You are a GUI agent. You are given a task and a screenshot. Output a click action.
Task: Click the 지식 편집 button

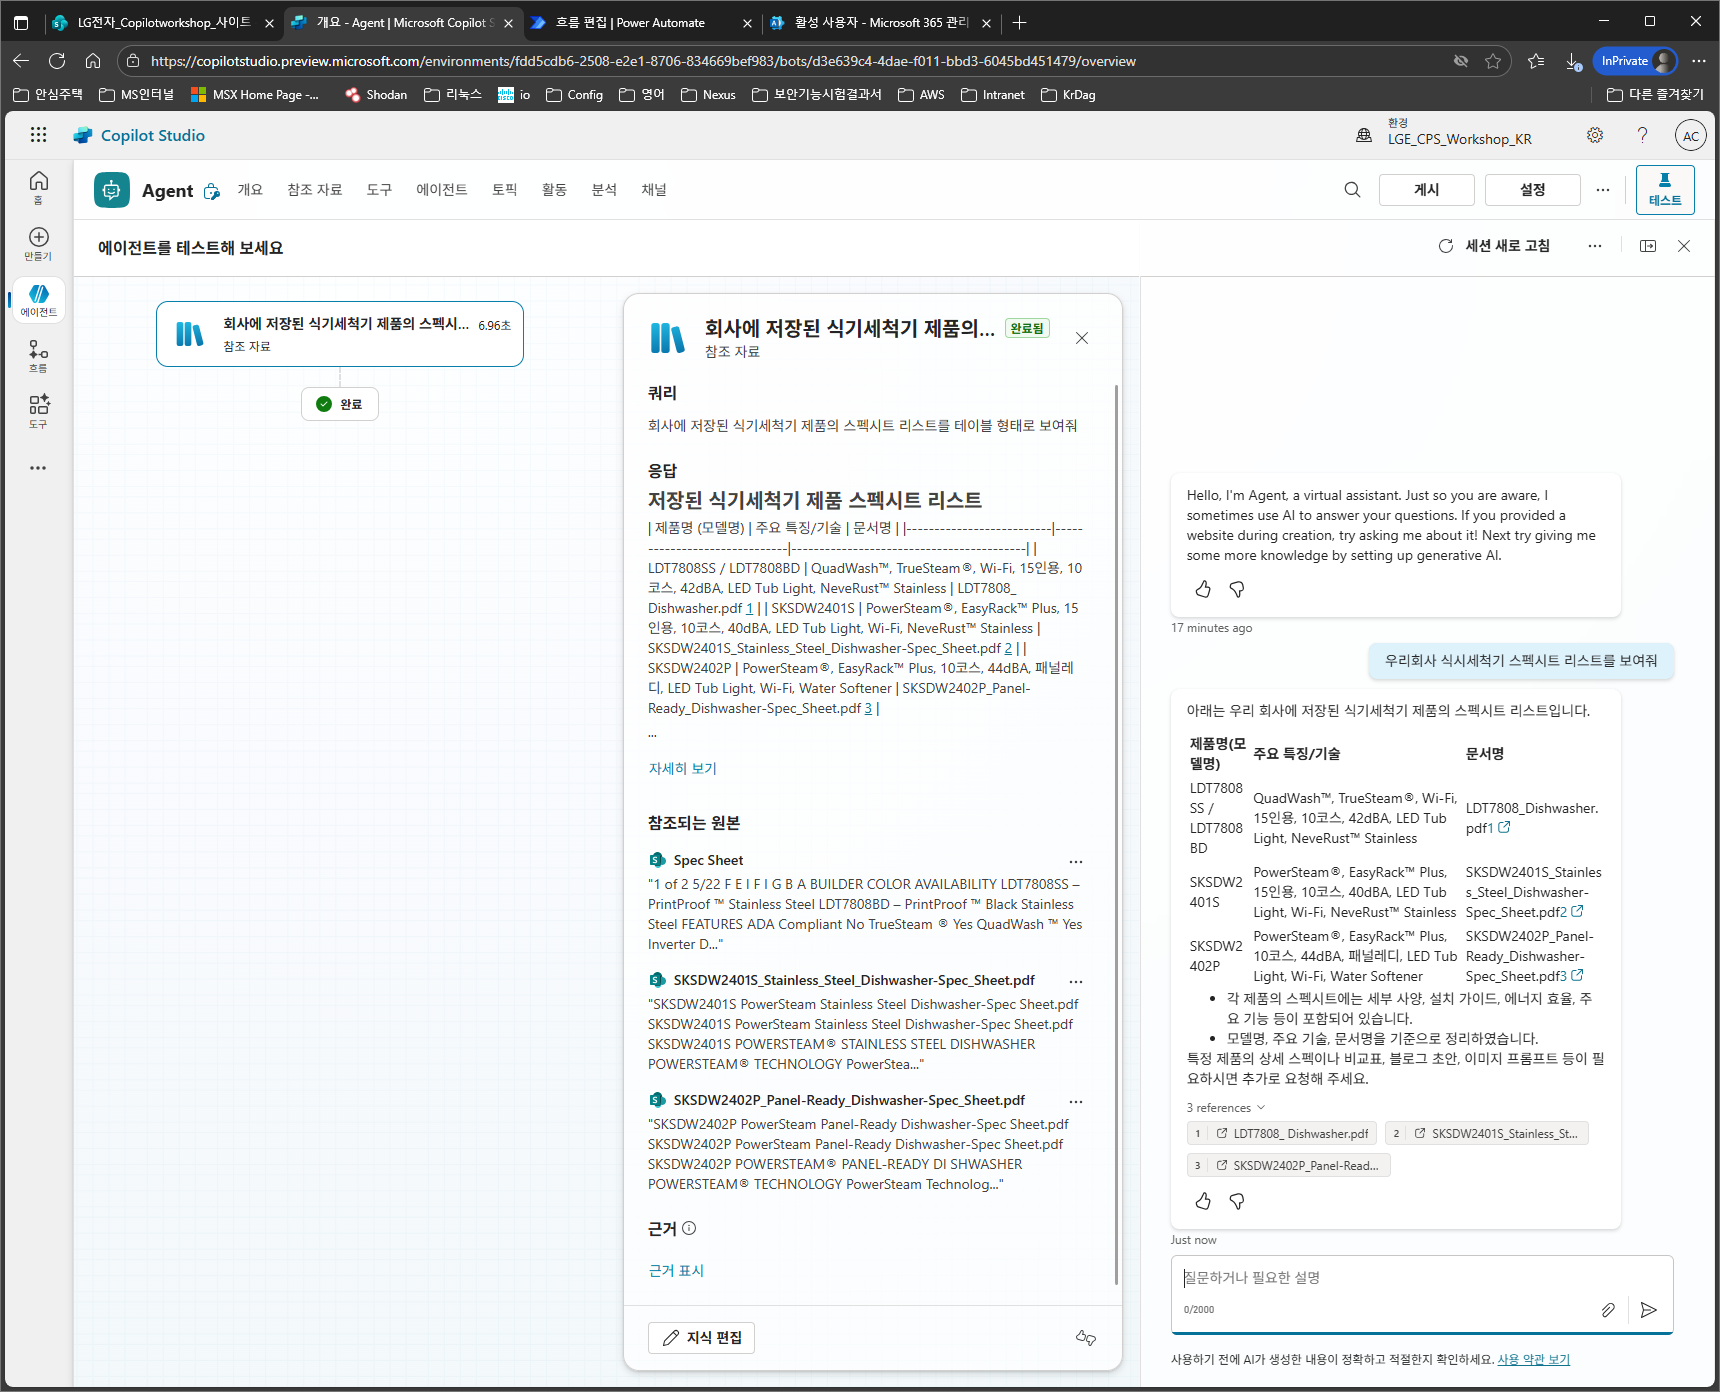(x=702, y=1338)
